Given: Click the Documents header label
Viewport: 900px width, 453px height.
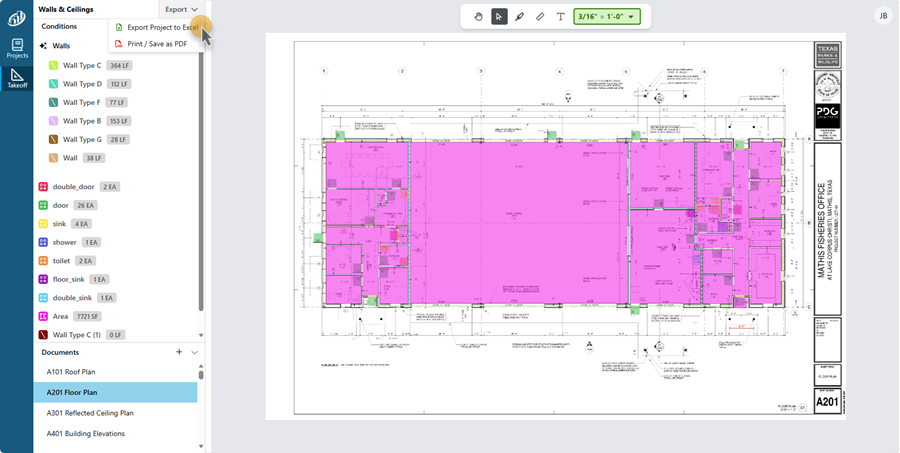Looking at the screenshot, I should pyautogui.click(x=60, y=353).
